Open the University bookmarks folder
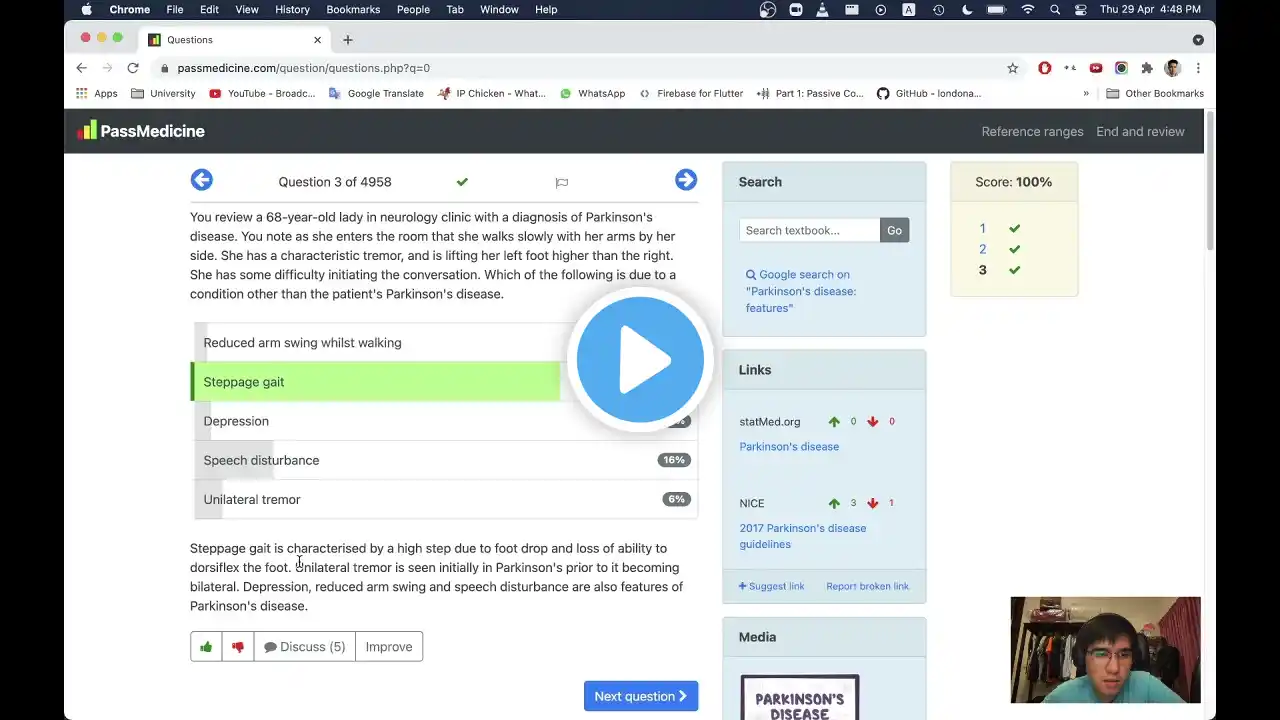The height and width of the screenshot is (720, 1280). 163,94
